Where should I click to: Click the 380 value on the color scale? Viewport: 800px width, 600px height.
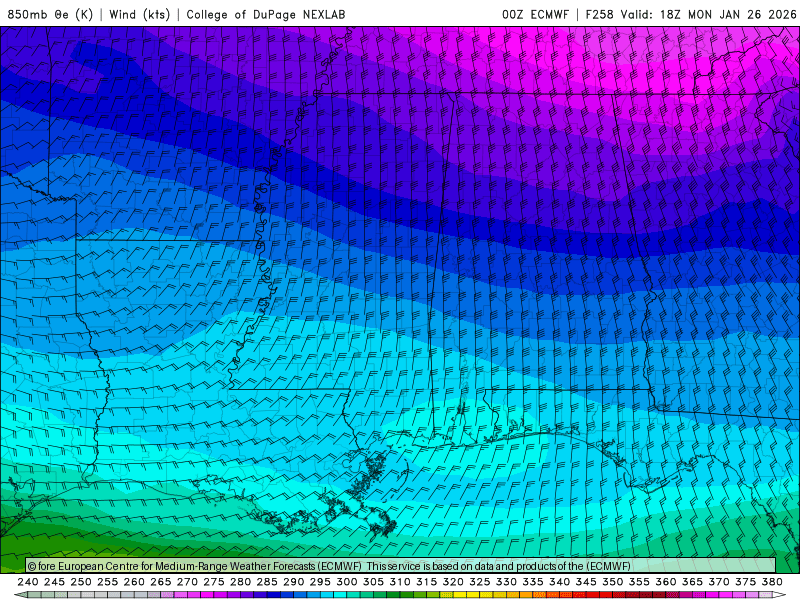(x=772, y=582)
